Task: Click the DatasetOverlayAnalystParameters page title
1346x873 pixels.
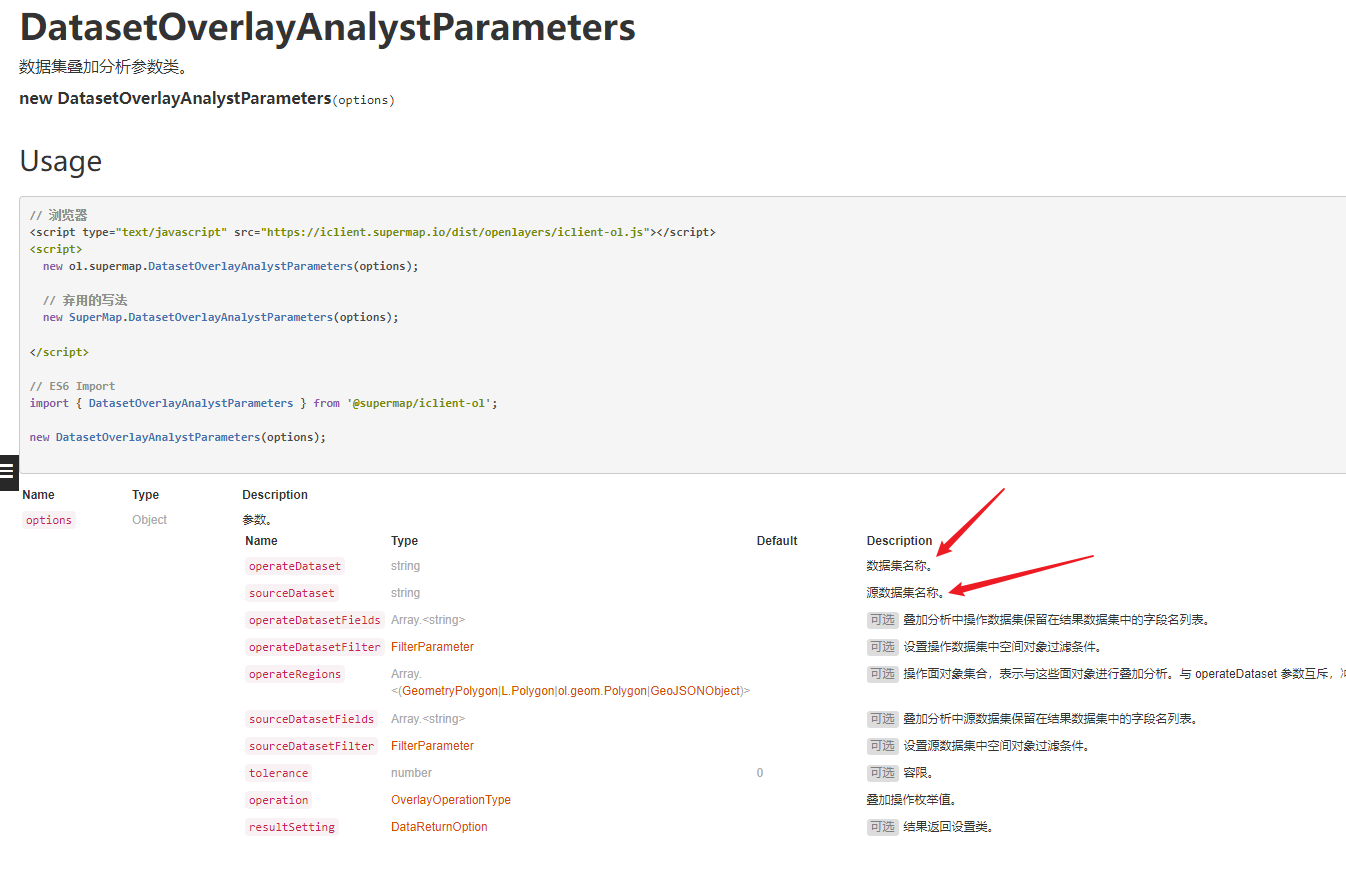Action: (x=327, y=27)
